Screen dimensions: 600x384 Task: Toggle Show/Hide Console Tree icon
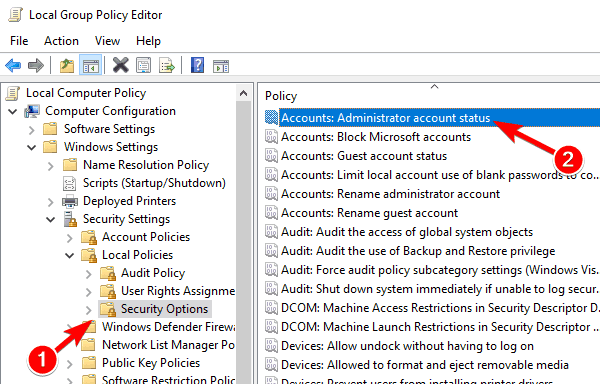tap(91, 66)
